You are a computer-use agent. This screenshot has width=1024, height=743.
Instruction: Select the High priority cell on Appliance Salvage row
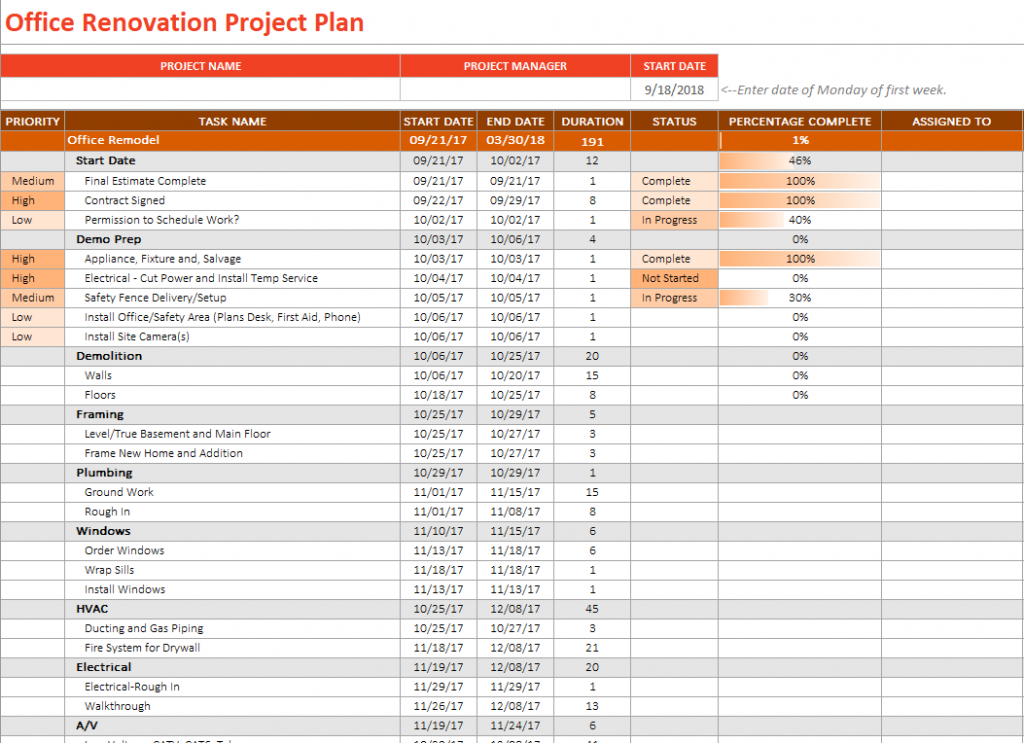click(31, 258)
